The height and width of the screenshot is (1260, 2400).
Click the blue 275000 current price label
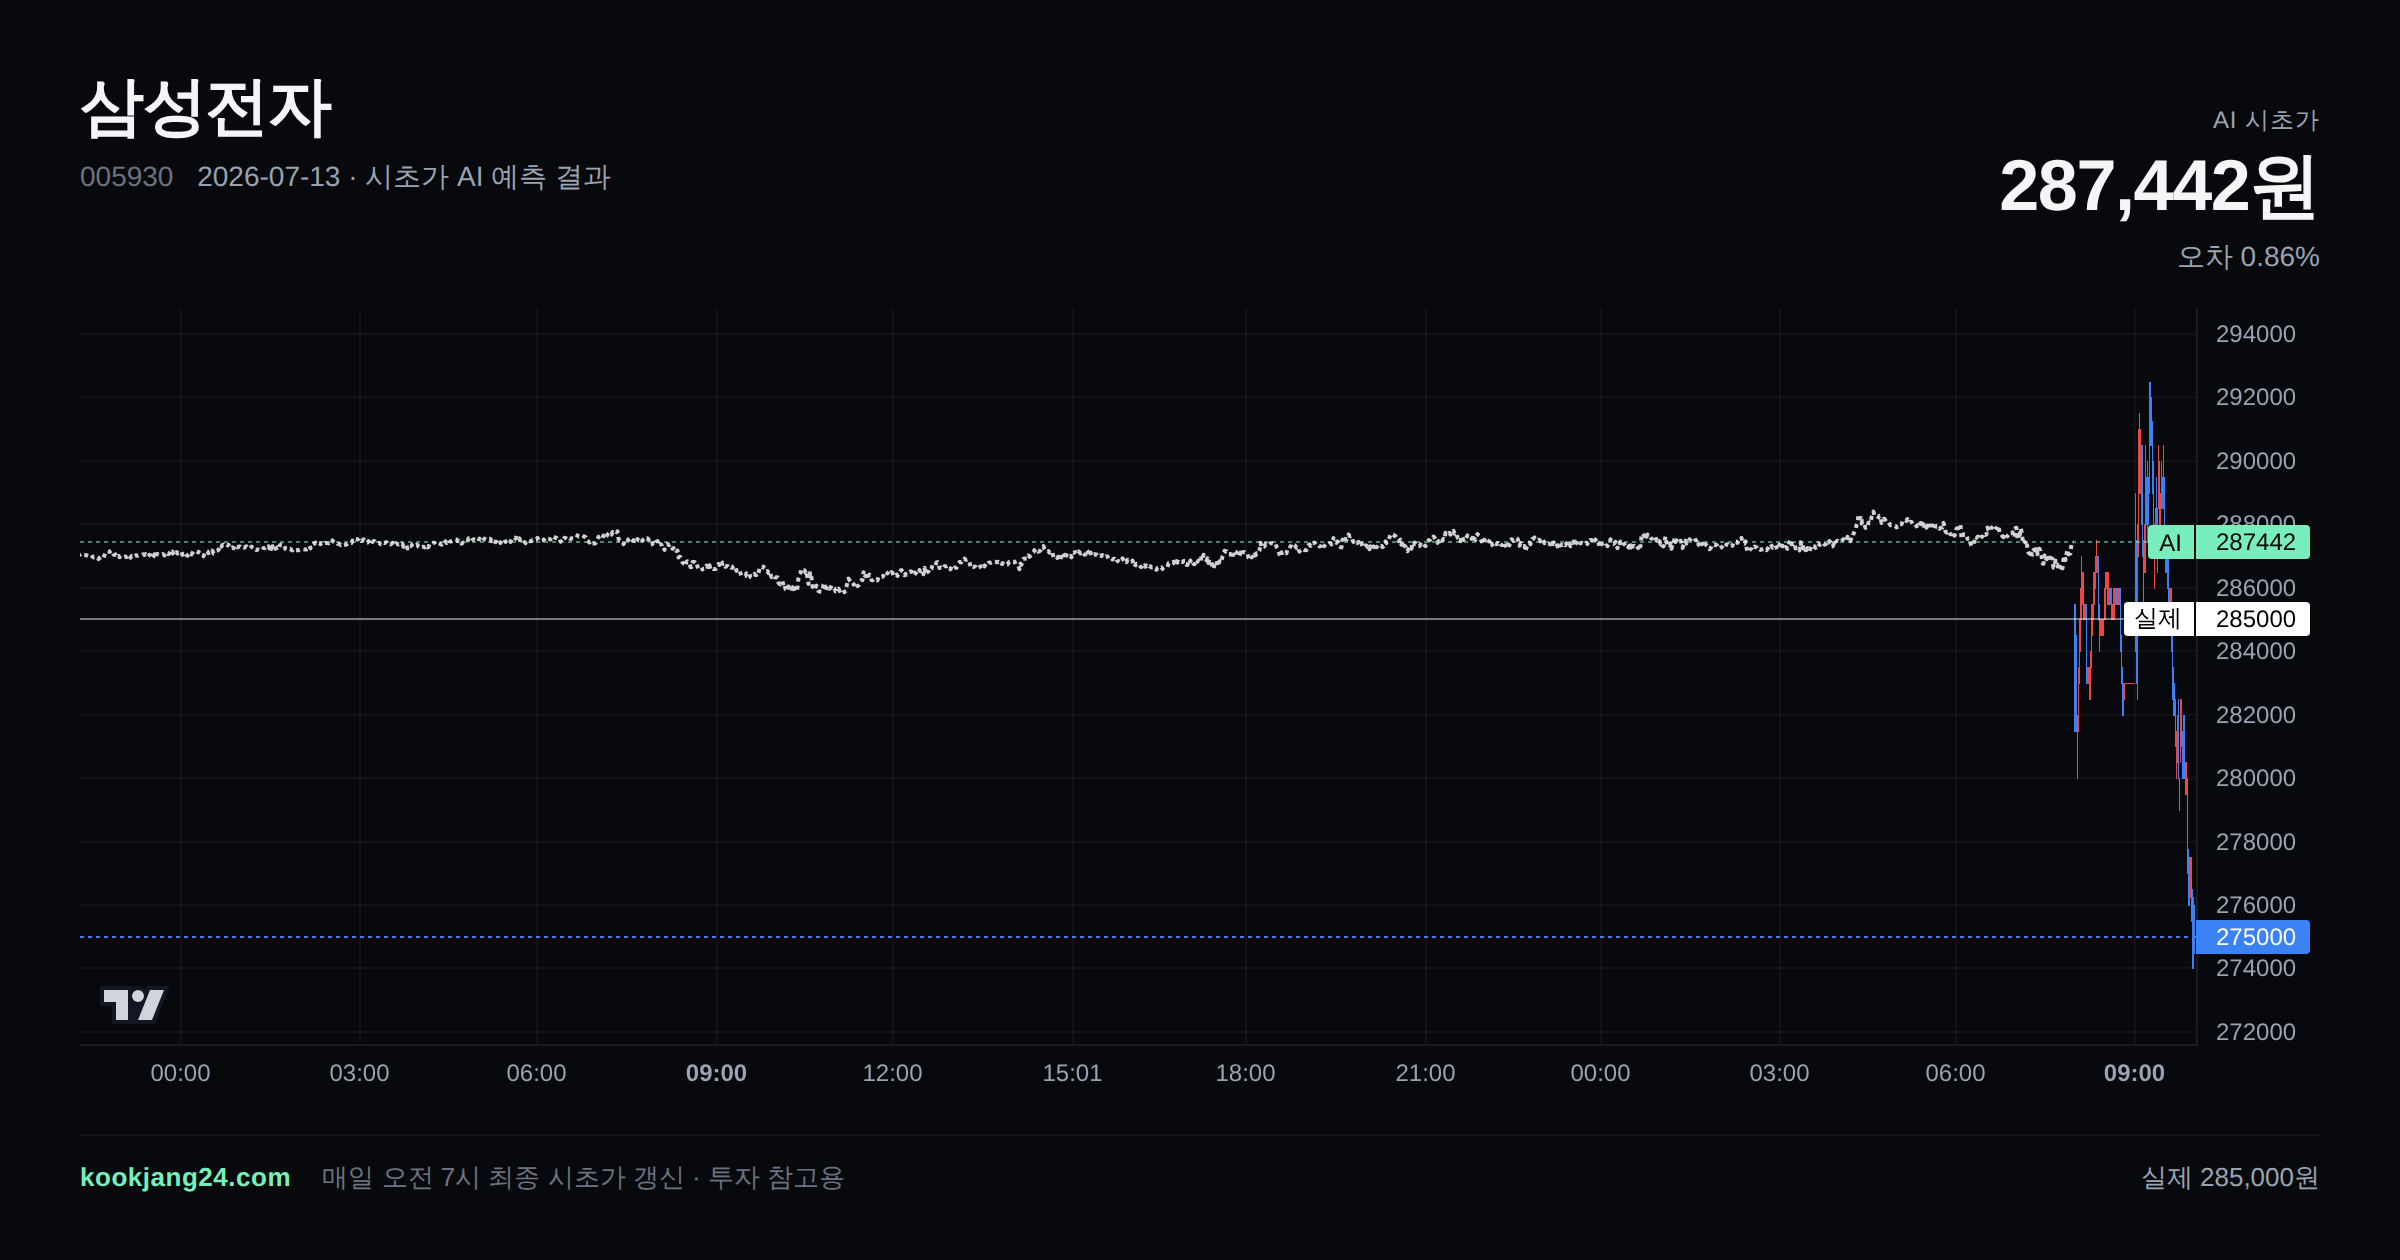[x=2252, y=937]
